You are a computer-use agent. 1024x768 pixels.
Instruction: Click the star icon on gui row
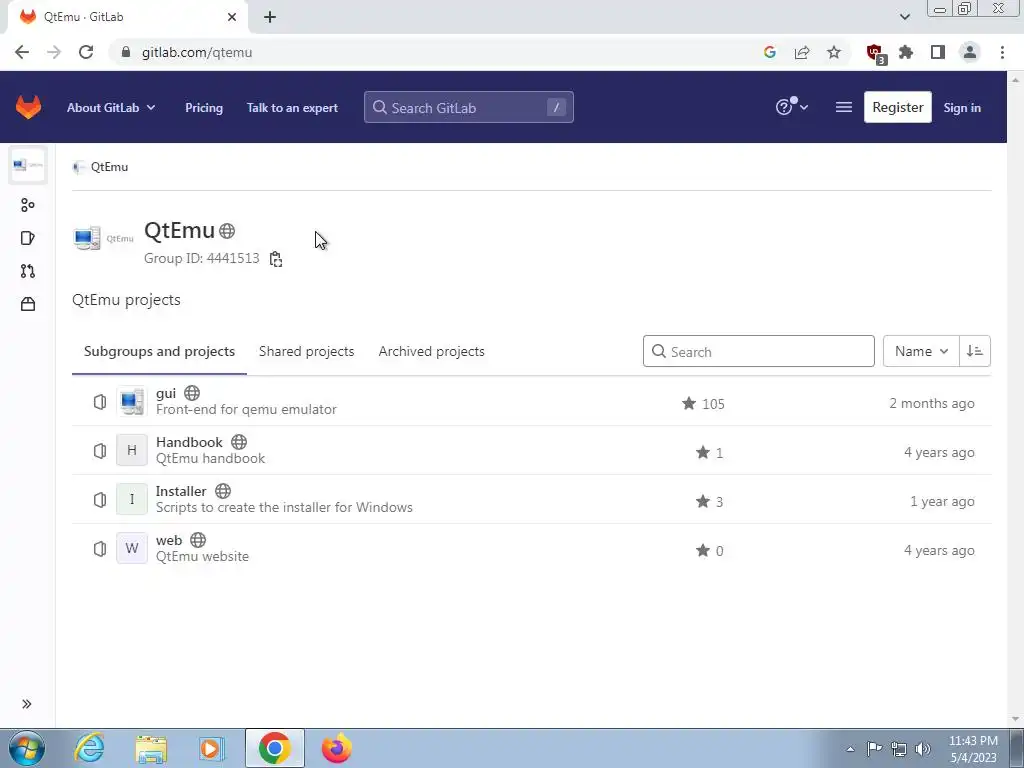pyautogui.click(x=688, y=403)
